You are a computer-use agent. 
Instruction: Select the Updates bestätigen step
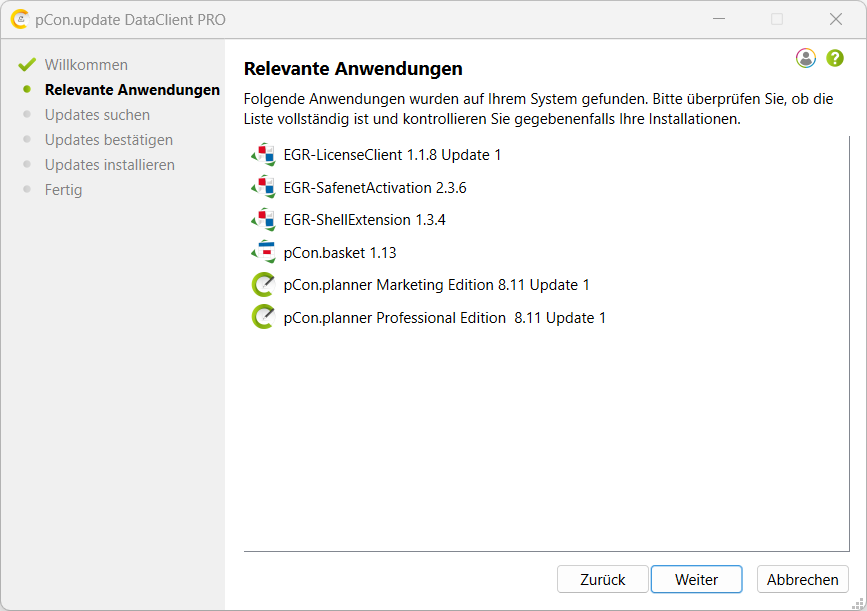(109, 140)
